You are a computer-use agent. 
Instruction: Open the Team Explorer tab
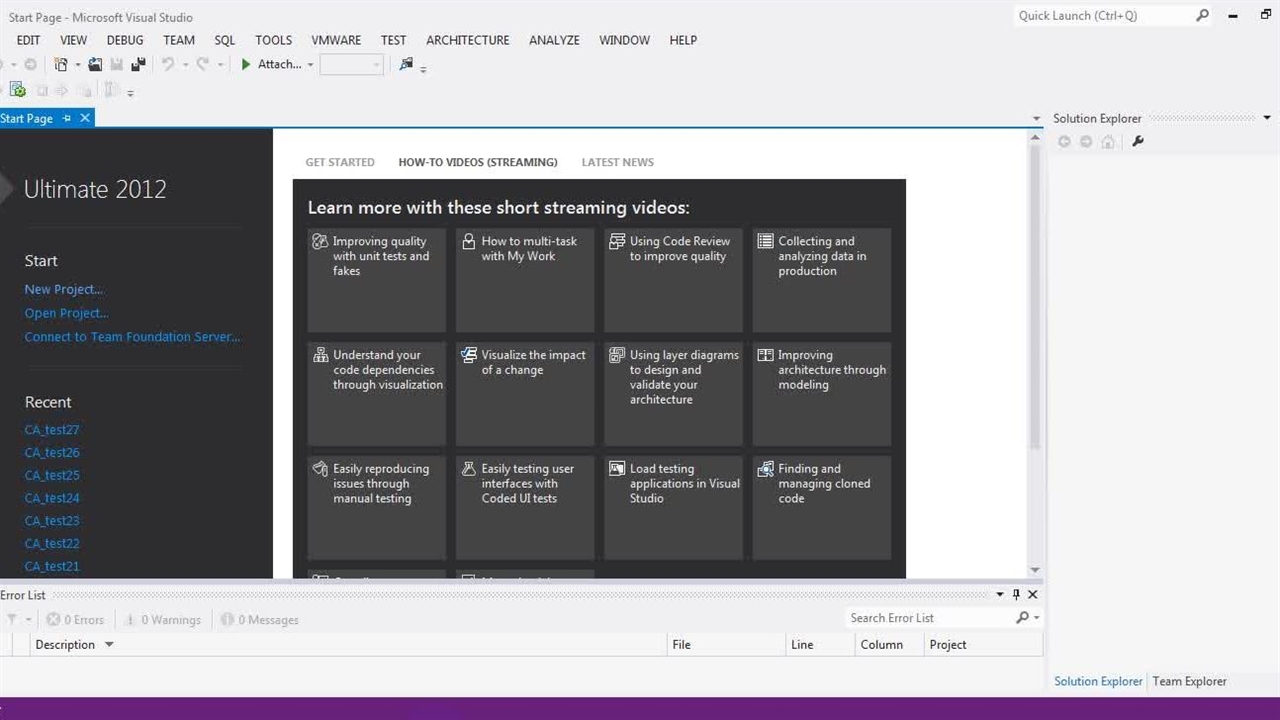click(1189, 681)
